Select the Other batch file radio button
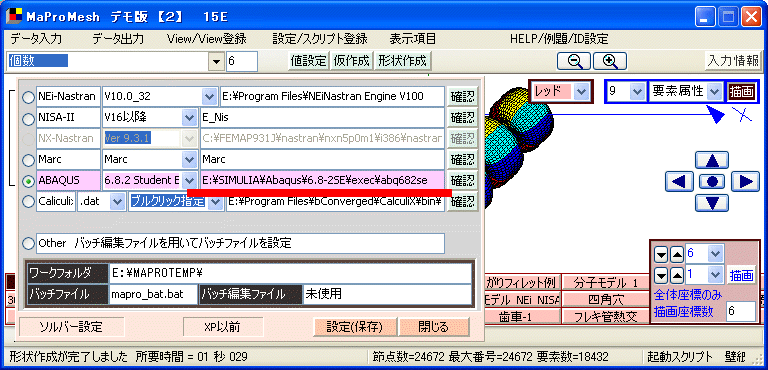This screenshot has width=768, height=370. pyautogui.click(x=28, y=243)
